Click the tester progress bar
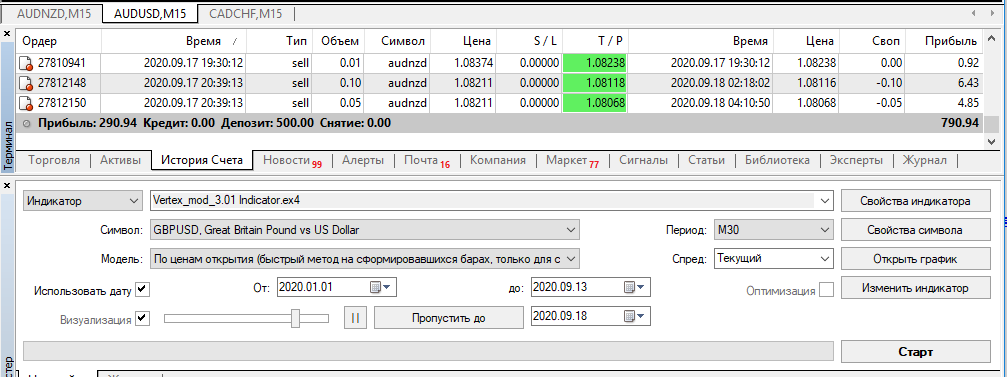This screenshot has height=377, width=1007. 428,351
